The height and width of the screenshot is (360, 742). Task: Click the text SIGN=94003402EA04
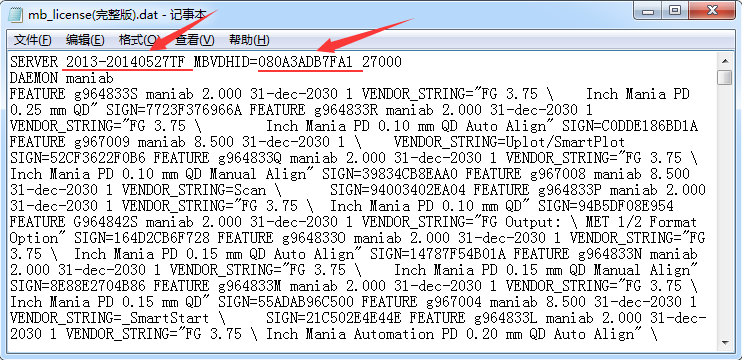(x=398, y=190)
